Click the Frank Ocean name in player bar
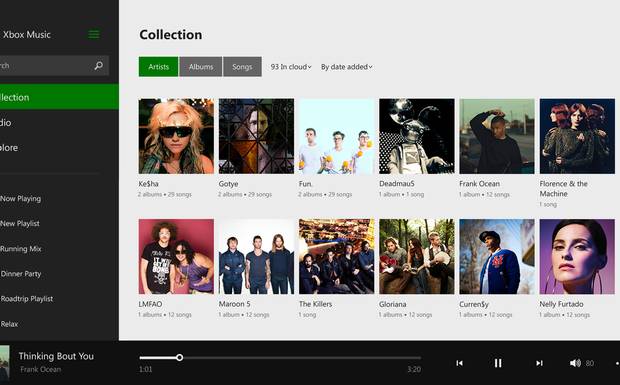The width and height of the screenshot is (620, 385). point(41,369)
